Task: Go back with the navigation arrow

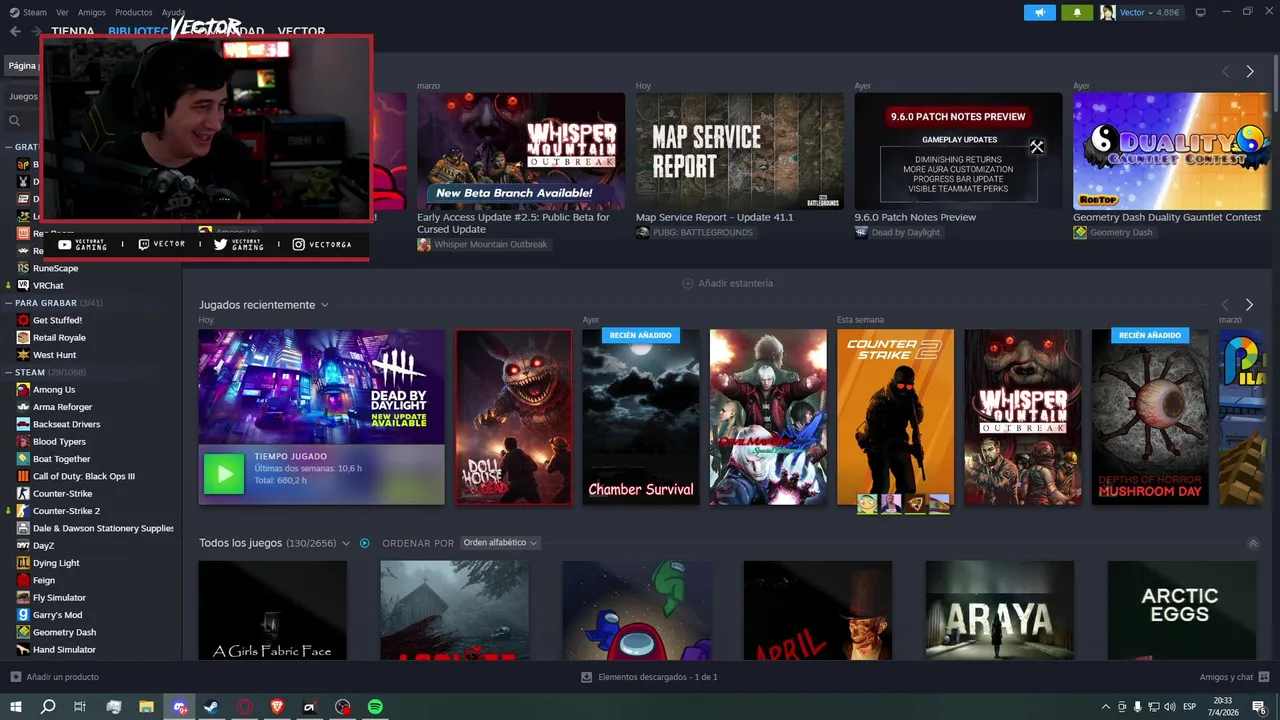Action: point(15,31)
